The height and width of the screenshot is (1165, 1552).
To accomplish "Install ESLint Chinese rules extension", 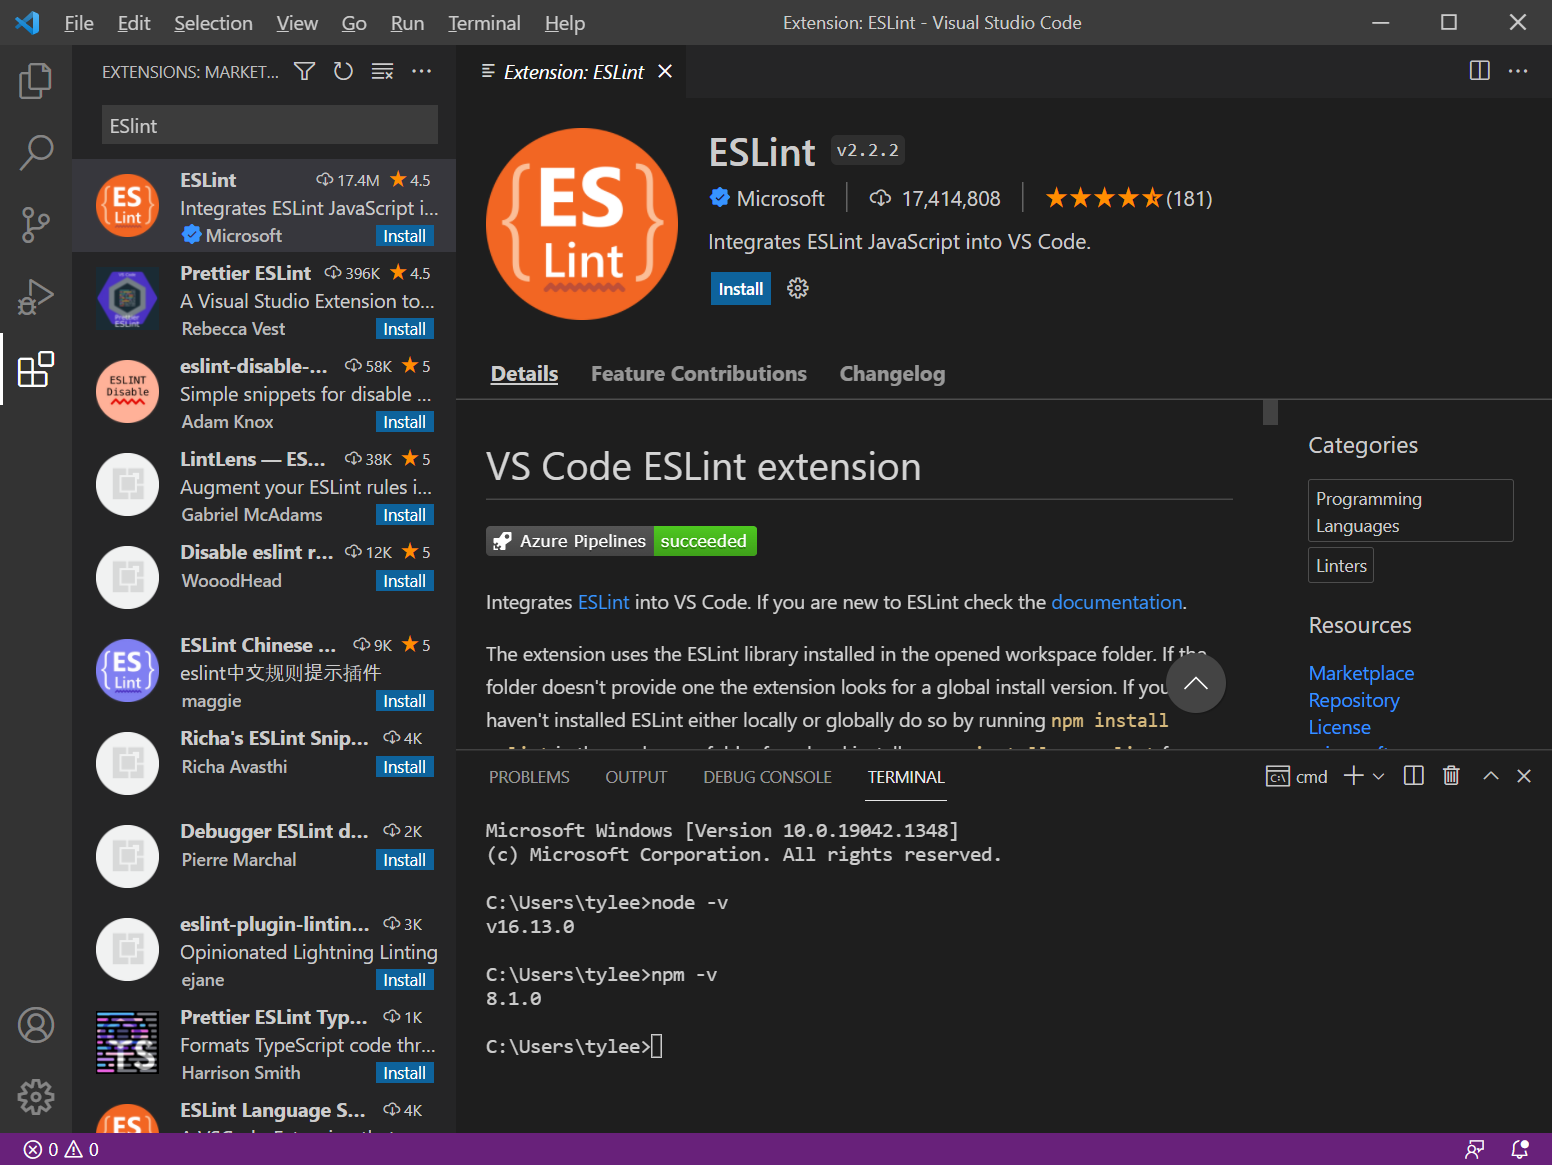I will point(405,701).
